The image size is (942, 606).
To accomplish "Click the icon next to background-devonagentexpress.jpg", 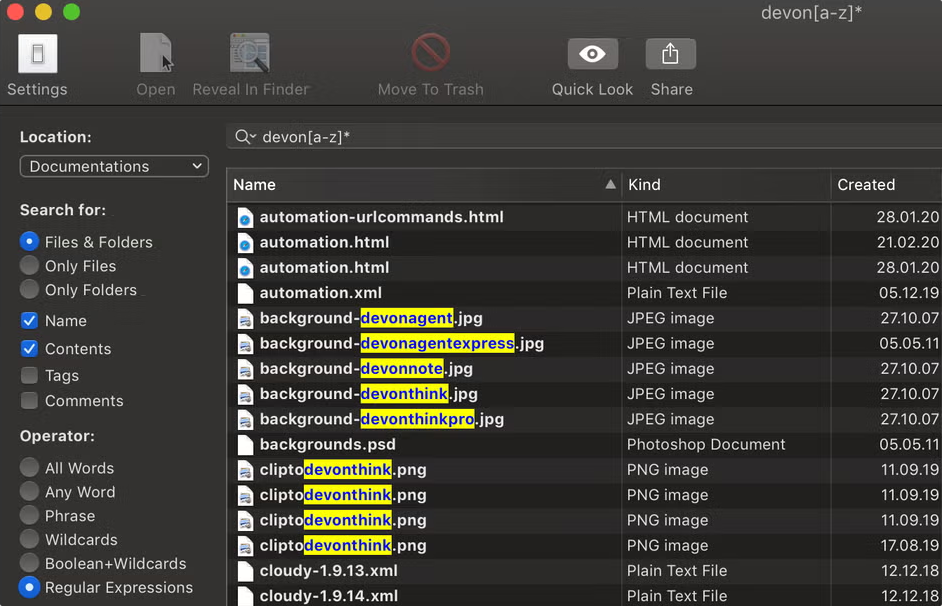I will (245, 344).
